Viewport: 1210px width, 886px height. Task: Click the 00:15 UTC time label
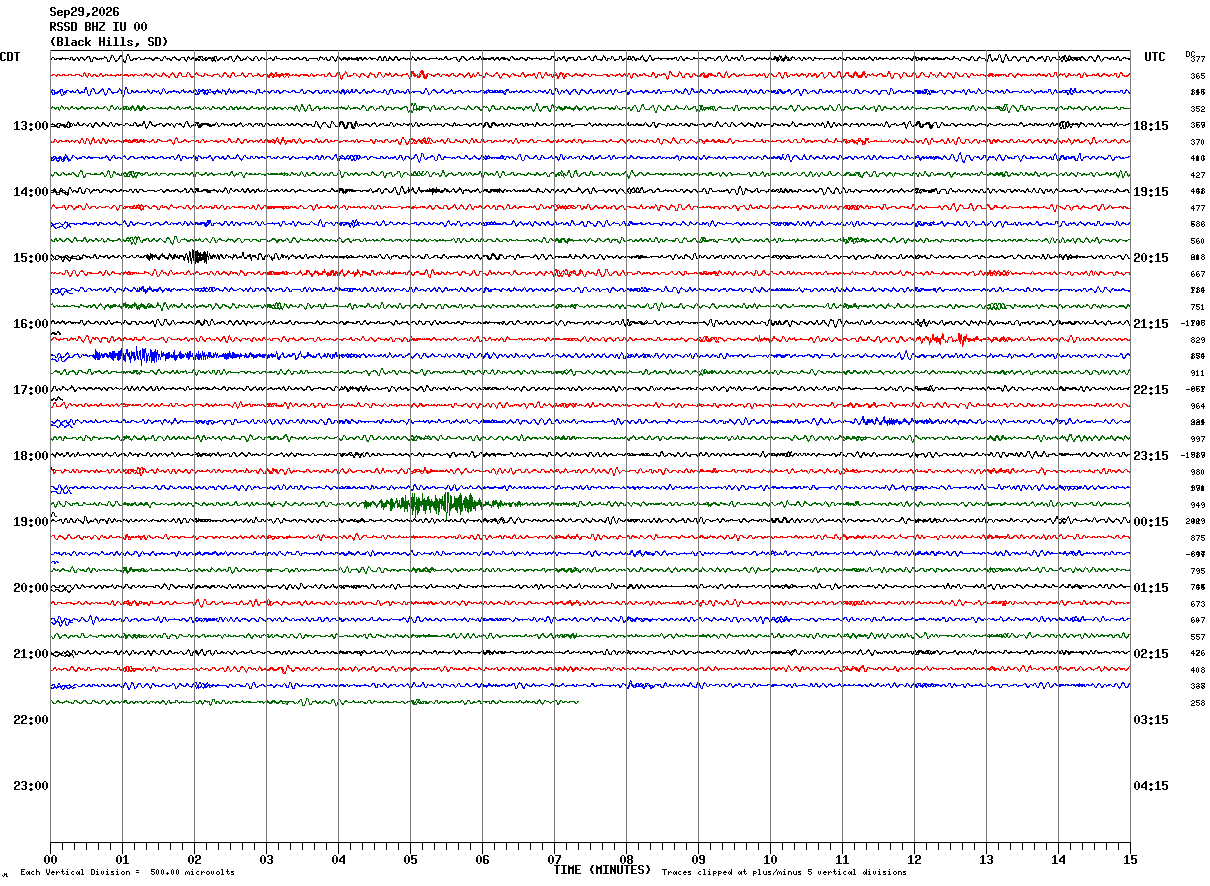(x=1151, y=522)
